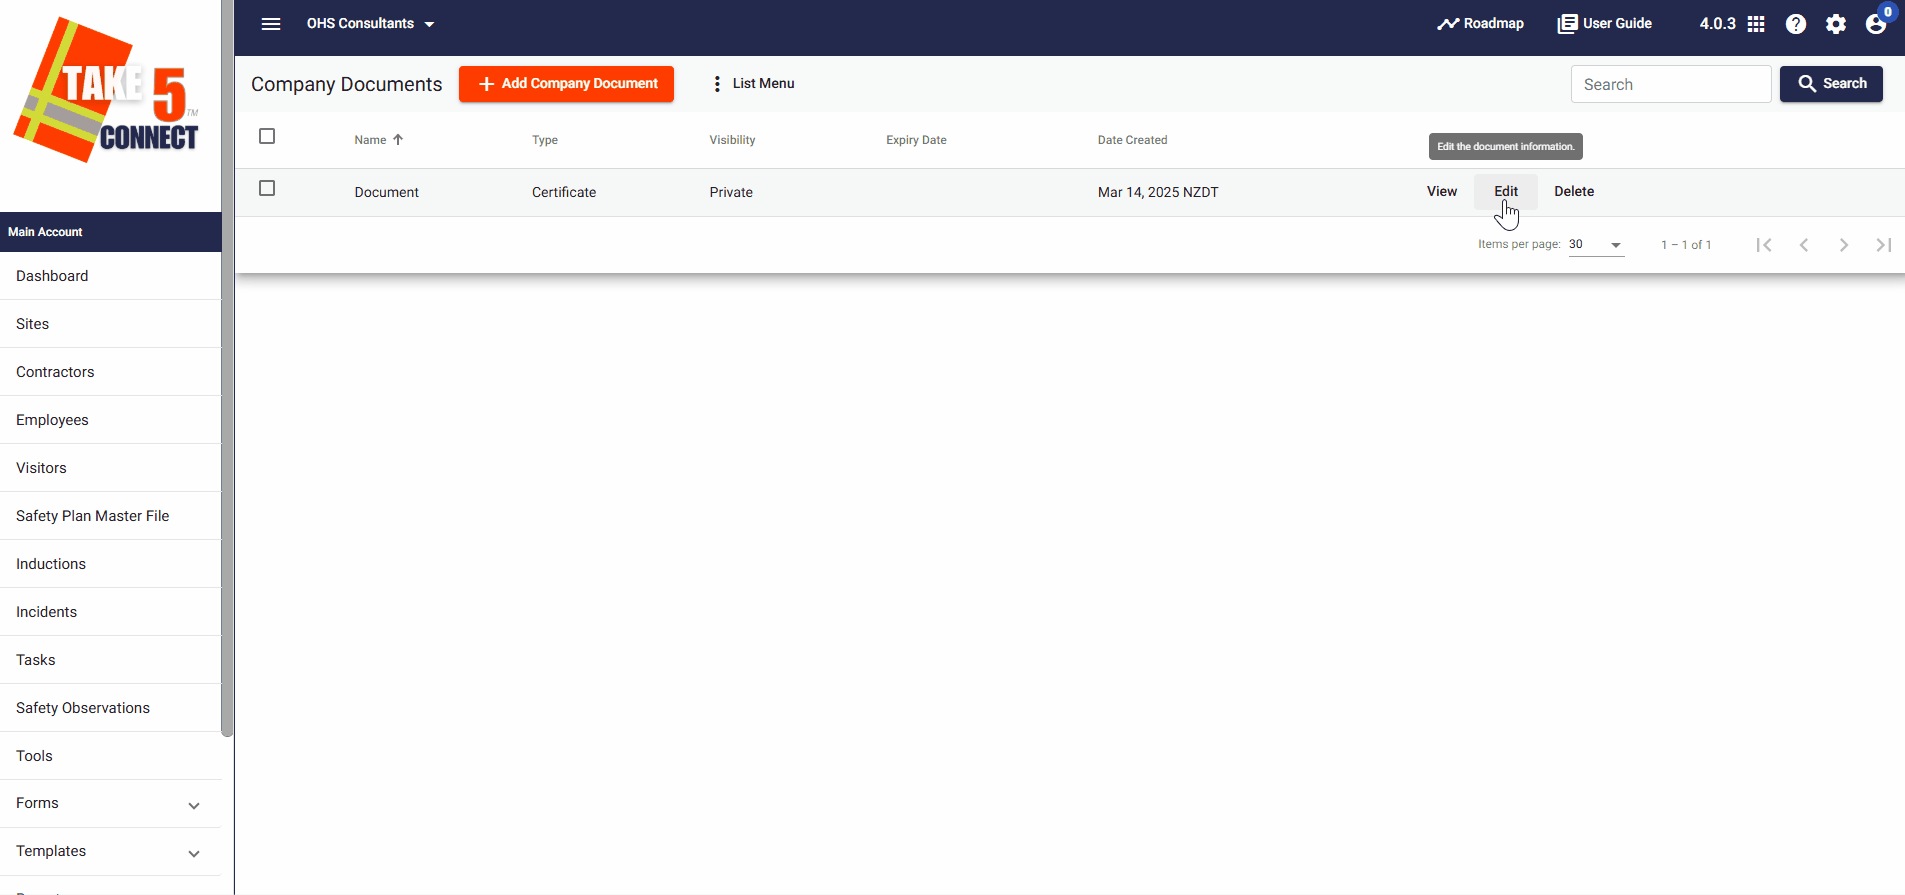Viewport: 1905px width, 895px height.
Task: Open Tasks in the sidebar
Action: tap(110, 660)
